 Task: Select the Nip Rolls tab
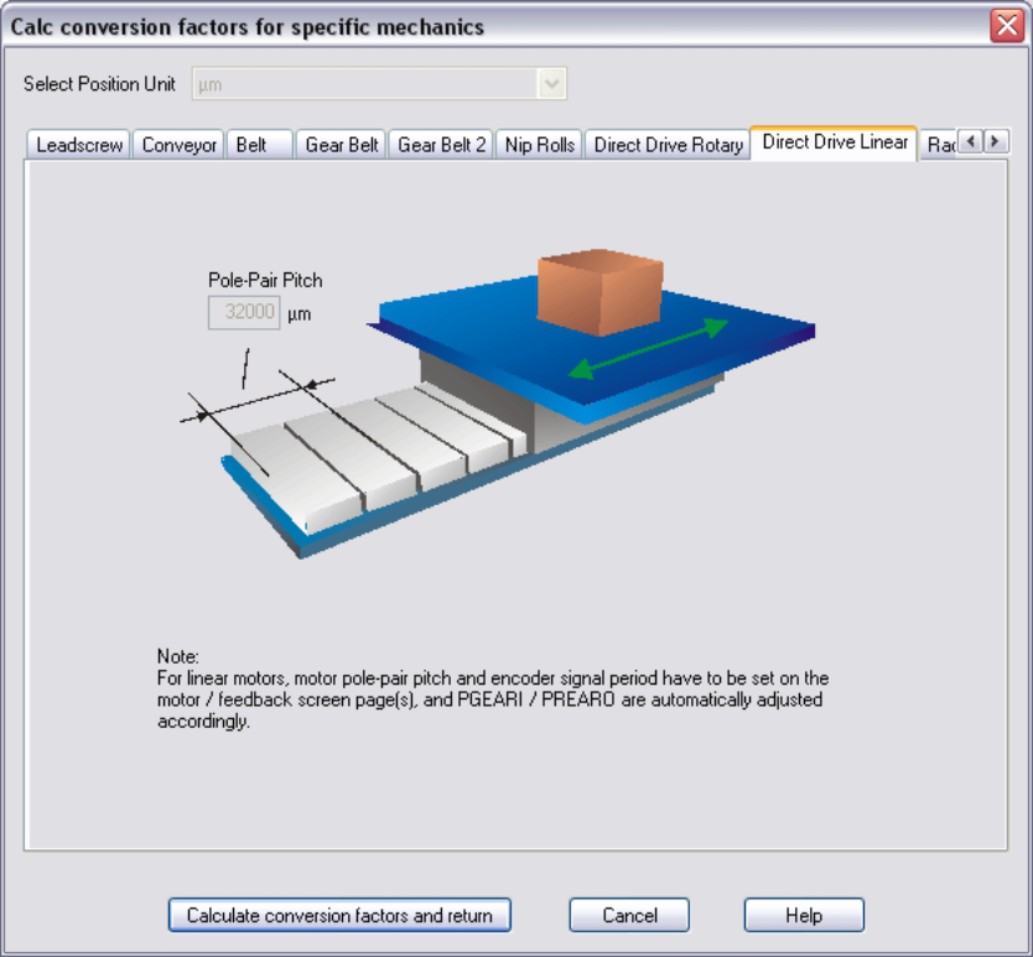(539, 145)
